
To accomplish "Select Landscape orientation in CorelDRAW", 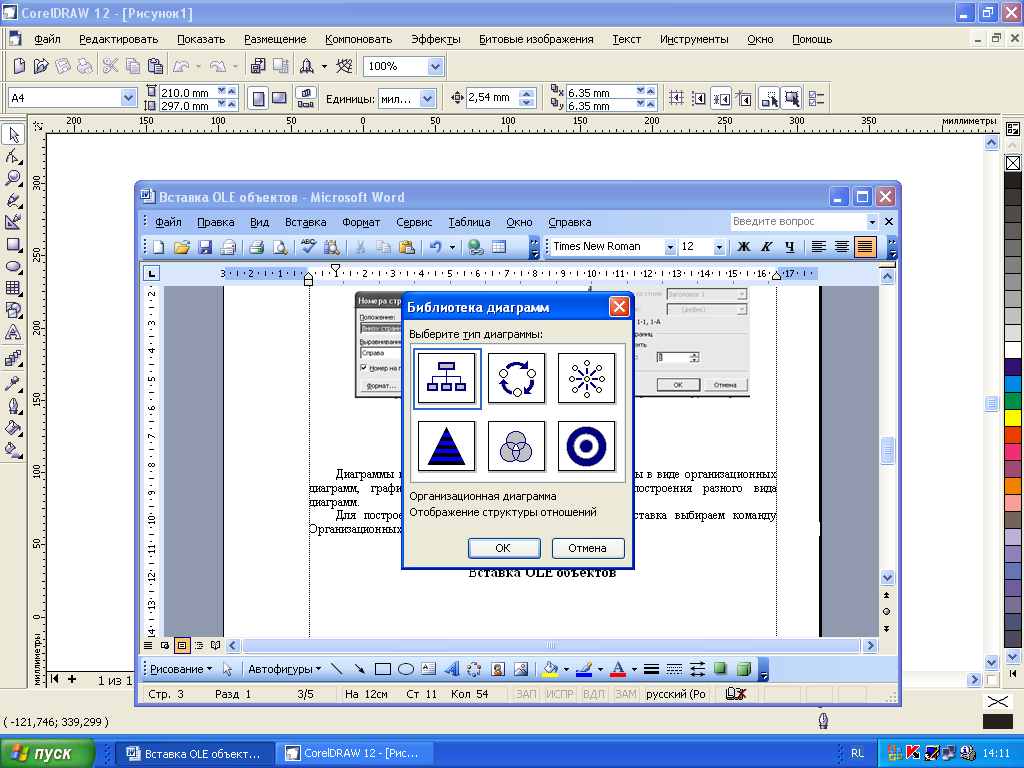I will click(279, 99).
